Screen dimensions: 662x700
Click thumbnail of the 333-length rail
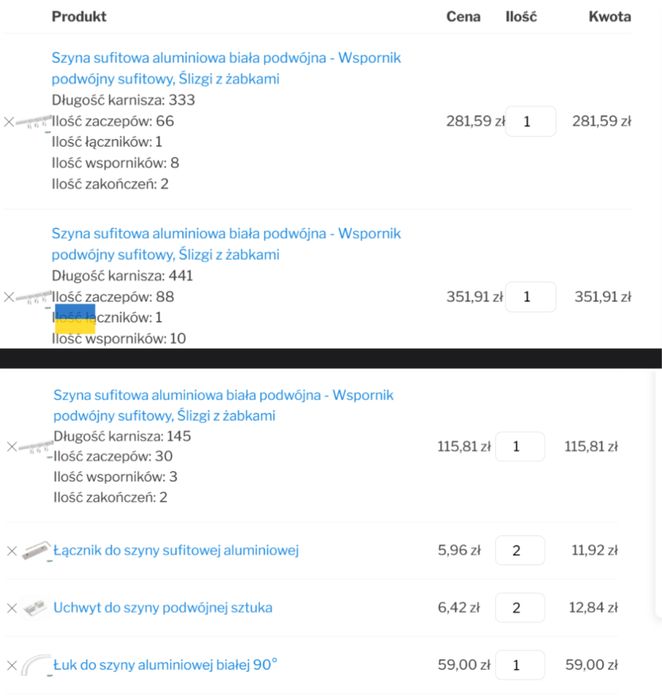(34, 122)
